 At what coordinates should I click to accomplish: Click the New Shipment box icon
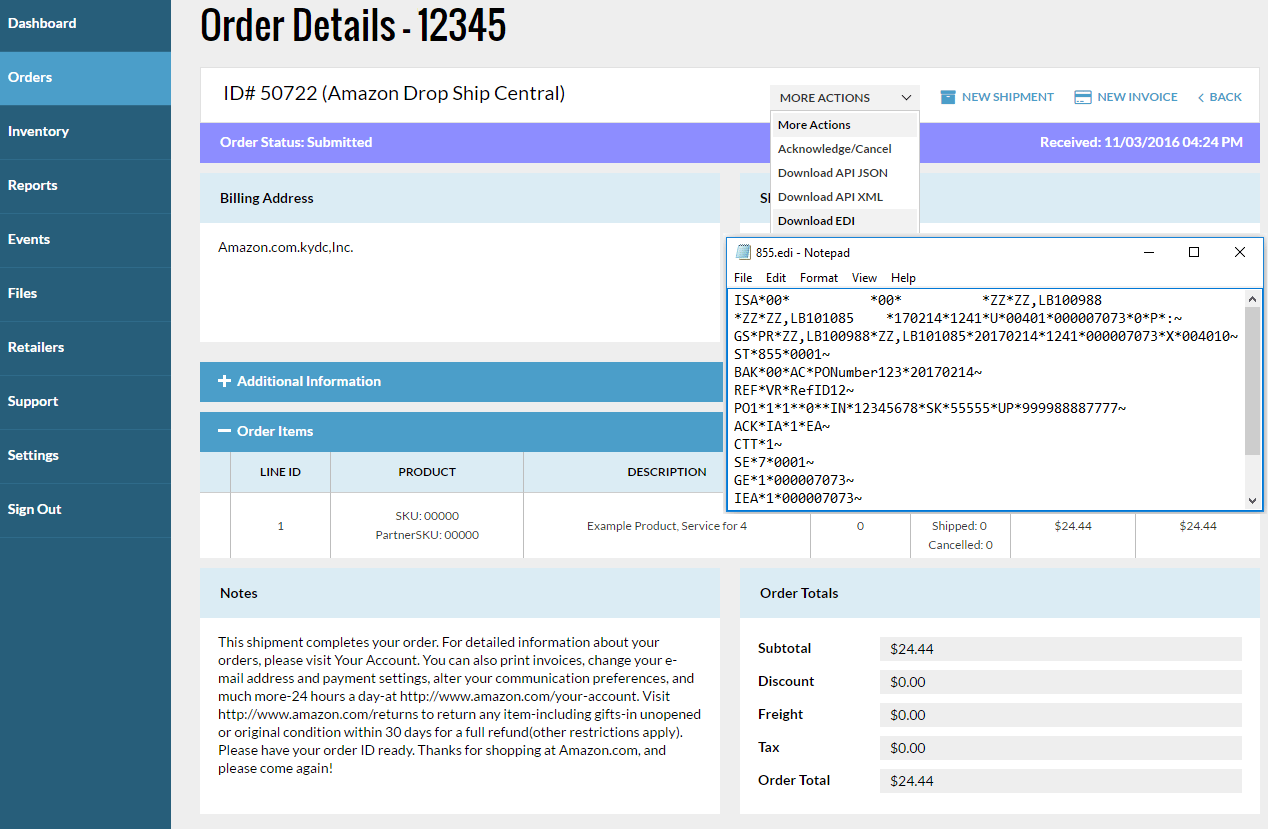click(x=948, y=97)
